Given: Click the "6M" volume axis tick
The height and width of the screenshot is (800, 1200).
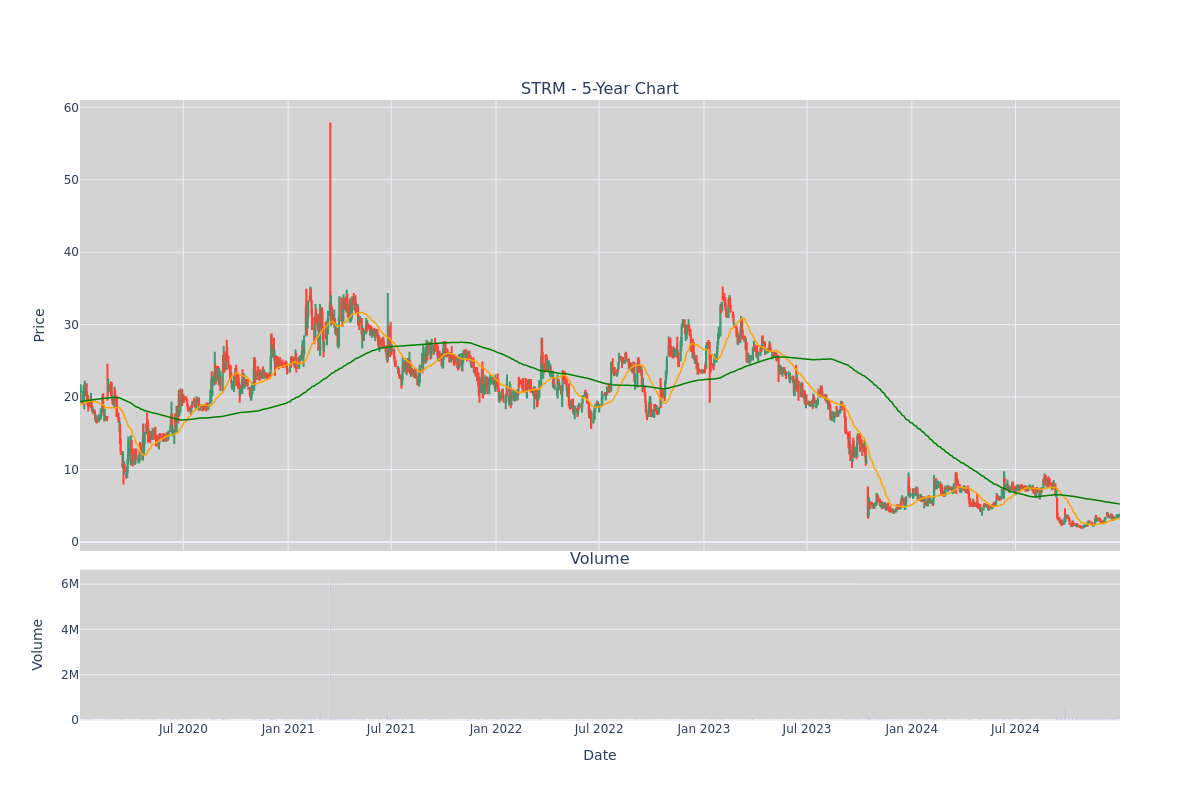Looking at the screenshot, I should [70, 584].
